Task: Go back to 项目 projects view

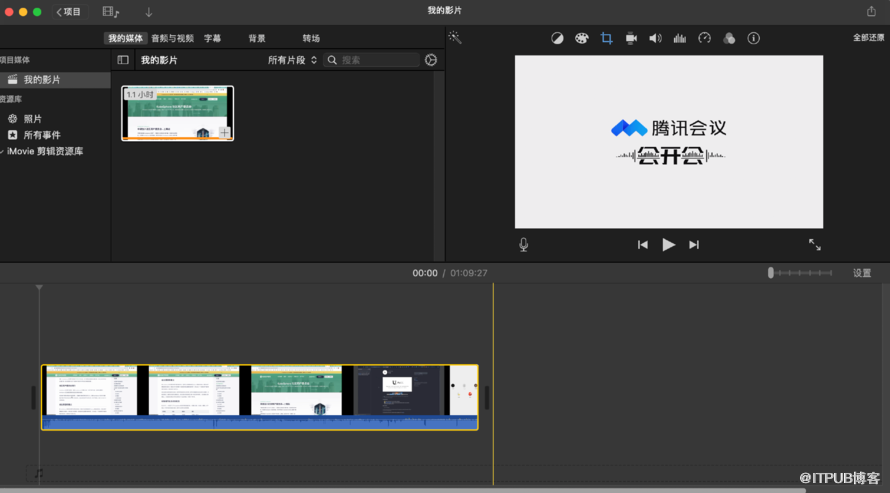Action: point(69,12)
